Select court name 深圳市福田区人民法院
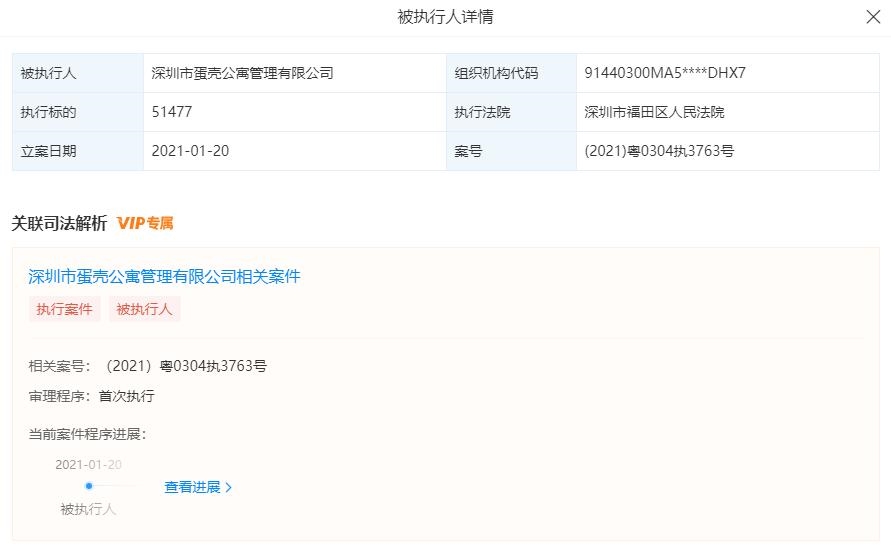This screenshot has width=891, height=552. [x=654, y=112]
